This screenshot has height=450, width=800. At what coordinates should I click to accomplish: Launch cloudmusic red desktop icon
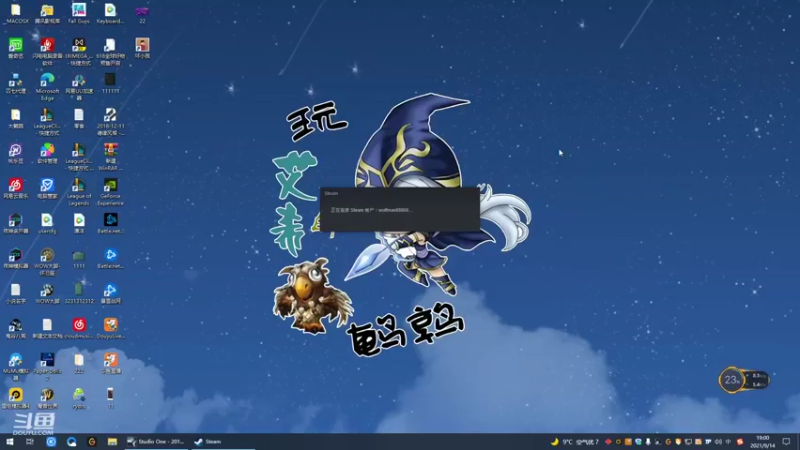79,328
